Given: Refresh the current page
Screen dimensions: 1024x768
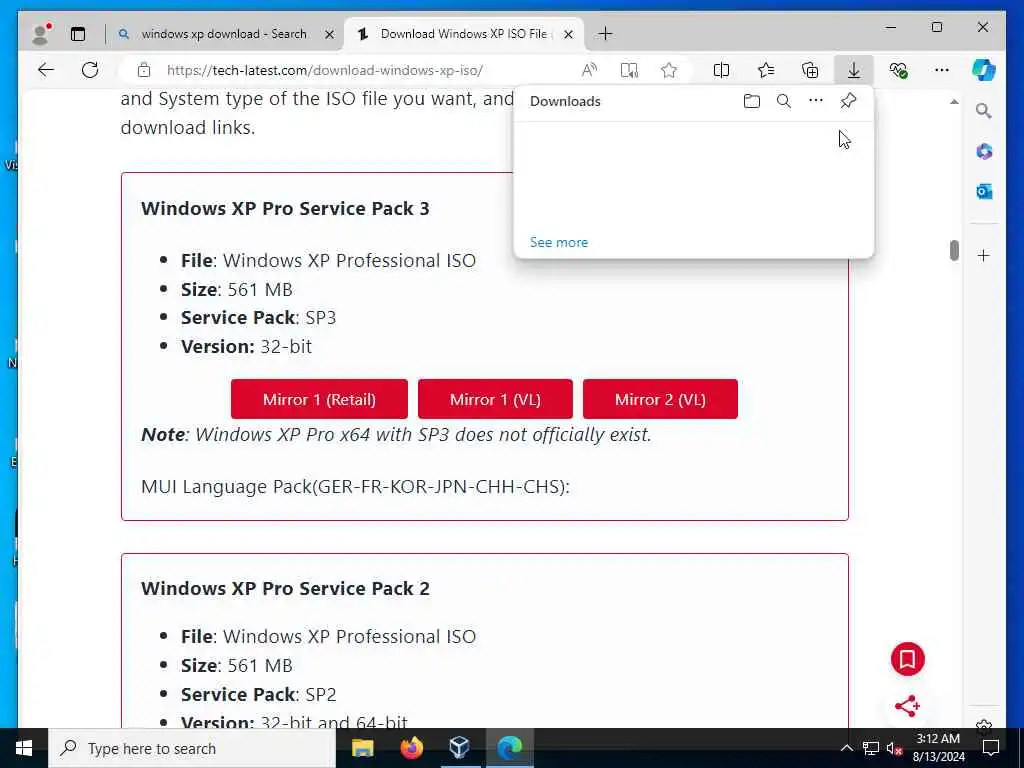Looking at the screenshot, I should click(90, 70).
